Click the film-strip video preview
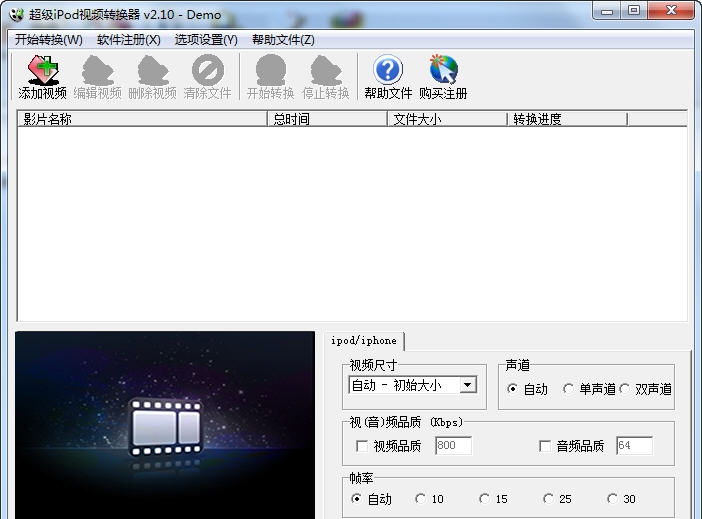The image size is (702, 519). pyautogui.click(x=165, y=425)
